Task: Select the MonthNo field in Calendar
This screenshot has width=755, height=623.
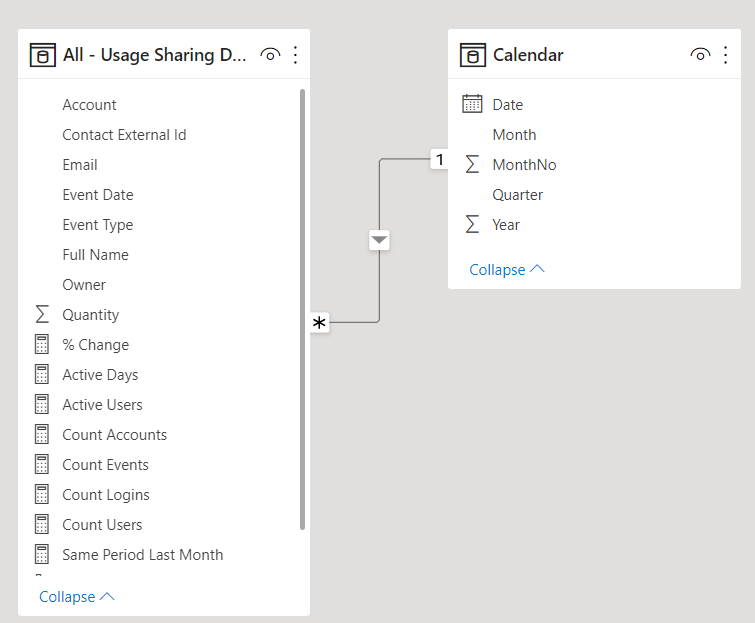Action: click(x=524, y=165)
